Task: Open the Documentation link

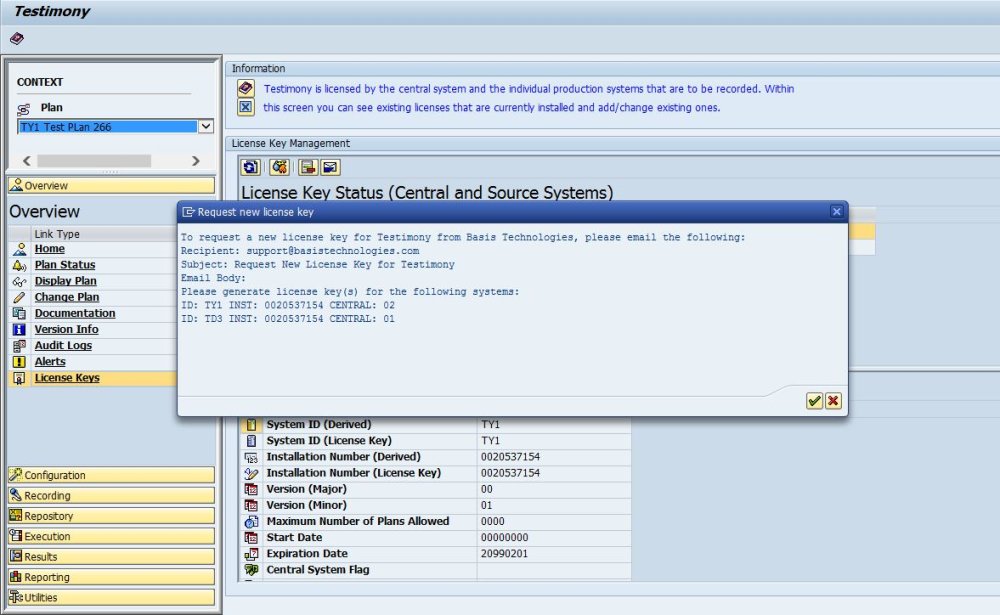Action: click(x=75, y=313)
